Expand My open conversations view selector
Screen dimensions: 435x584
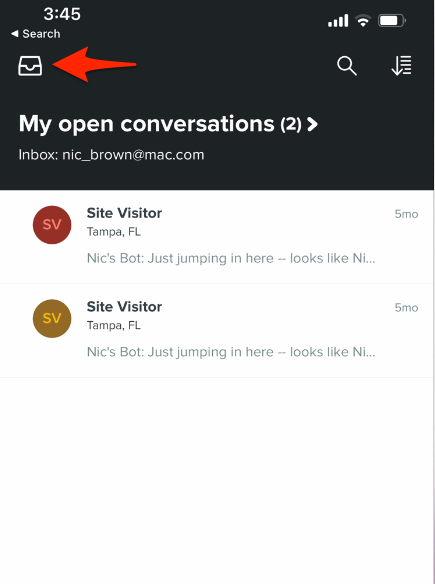(x=168, y=124)
